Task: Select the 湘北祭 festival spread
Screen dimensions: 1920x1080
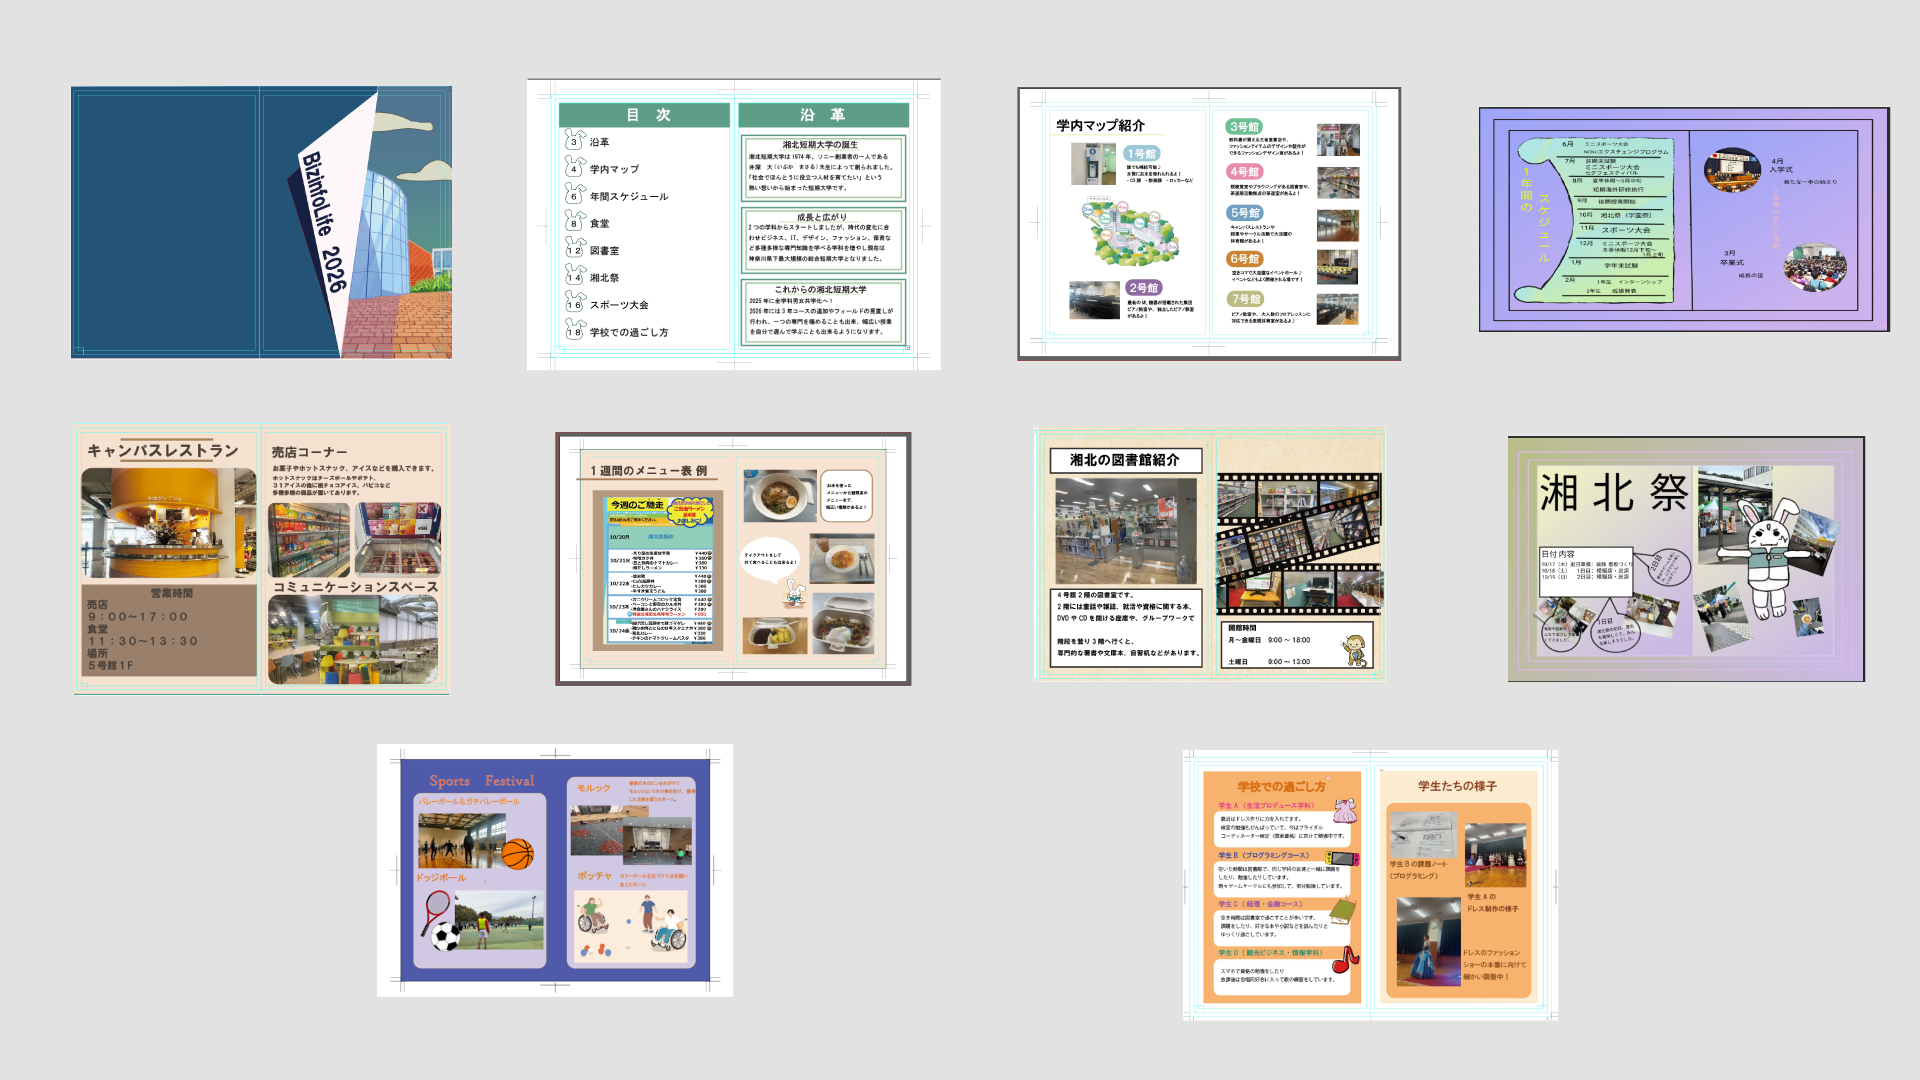Action: (1686, 559)
